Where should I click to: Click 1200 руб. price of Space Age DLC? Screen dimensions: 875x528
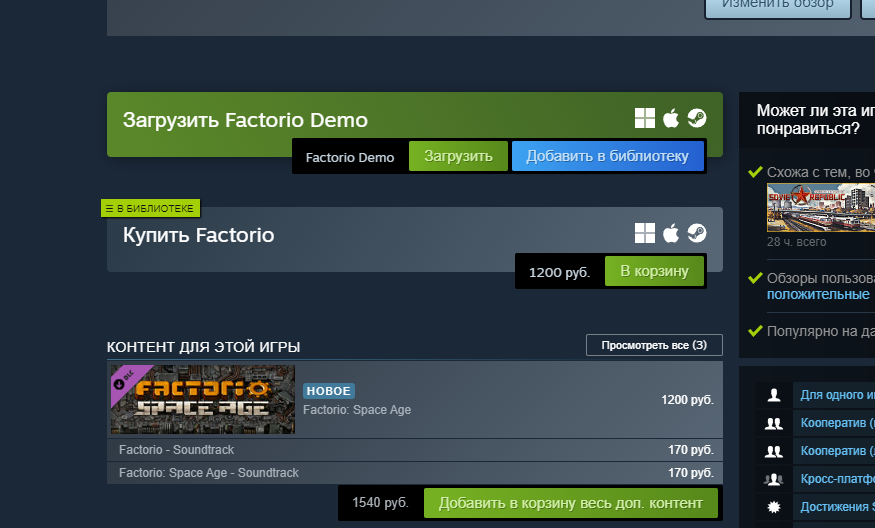coord(687,400)
